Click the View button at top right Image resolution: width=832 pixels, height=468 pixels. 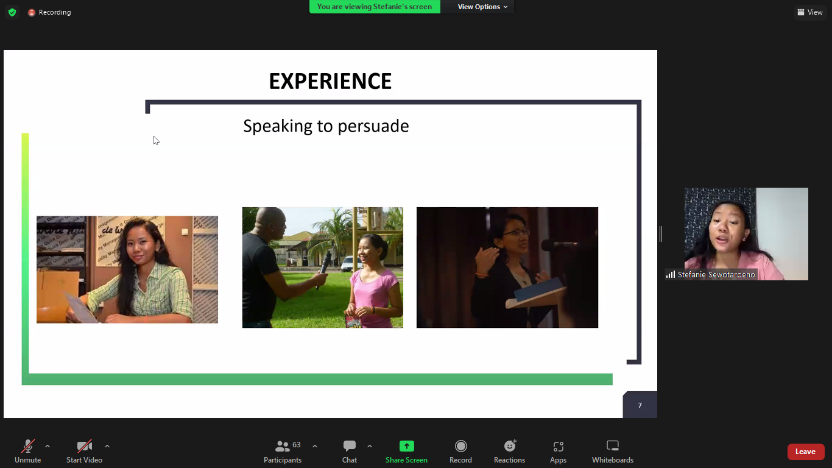(809, 12)
